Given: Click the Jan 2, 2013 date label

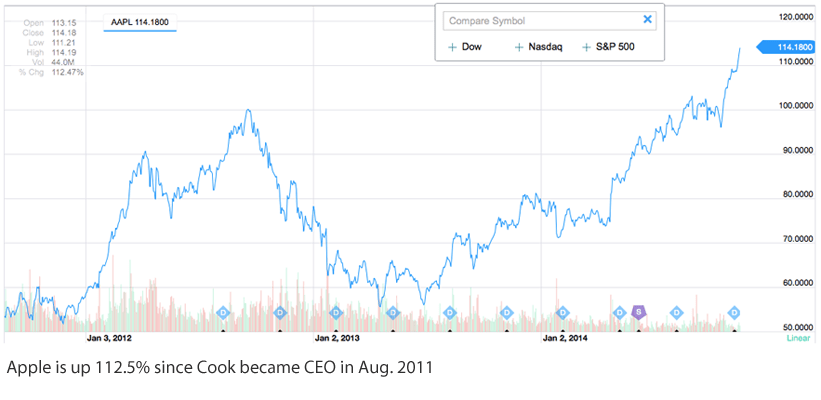Looking at the screenshot, I should pyautogui.click(x=336, y=339).
